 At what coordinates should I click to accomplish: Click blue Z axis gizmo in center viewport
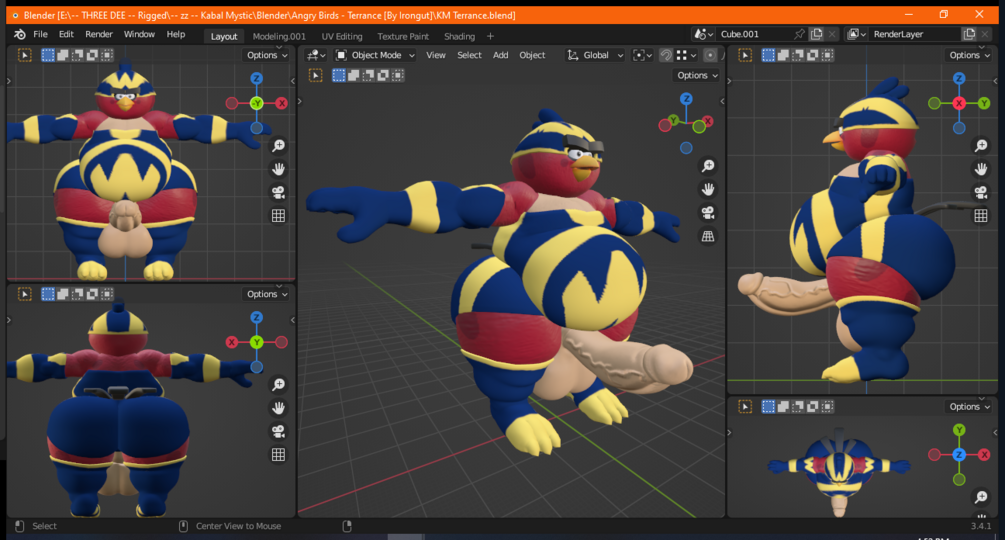point(686,99)
